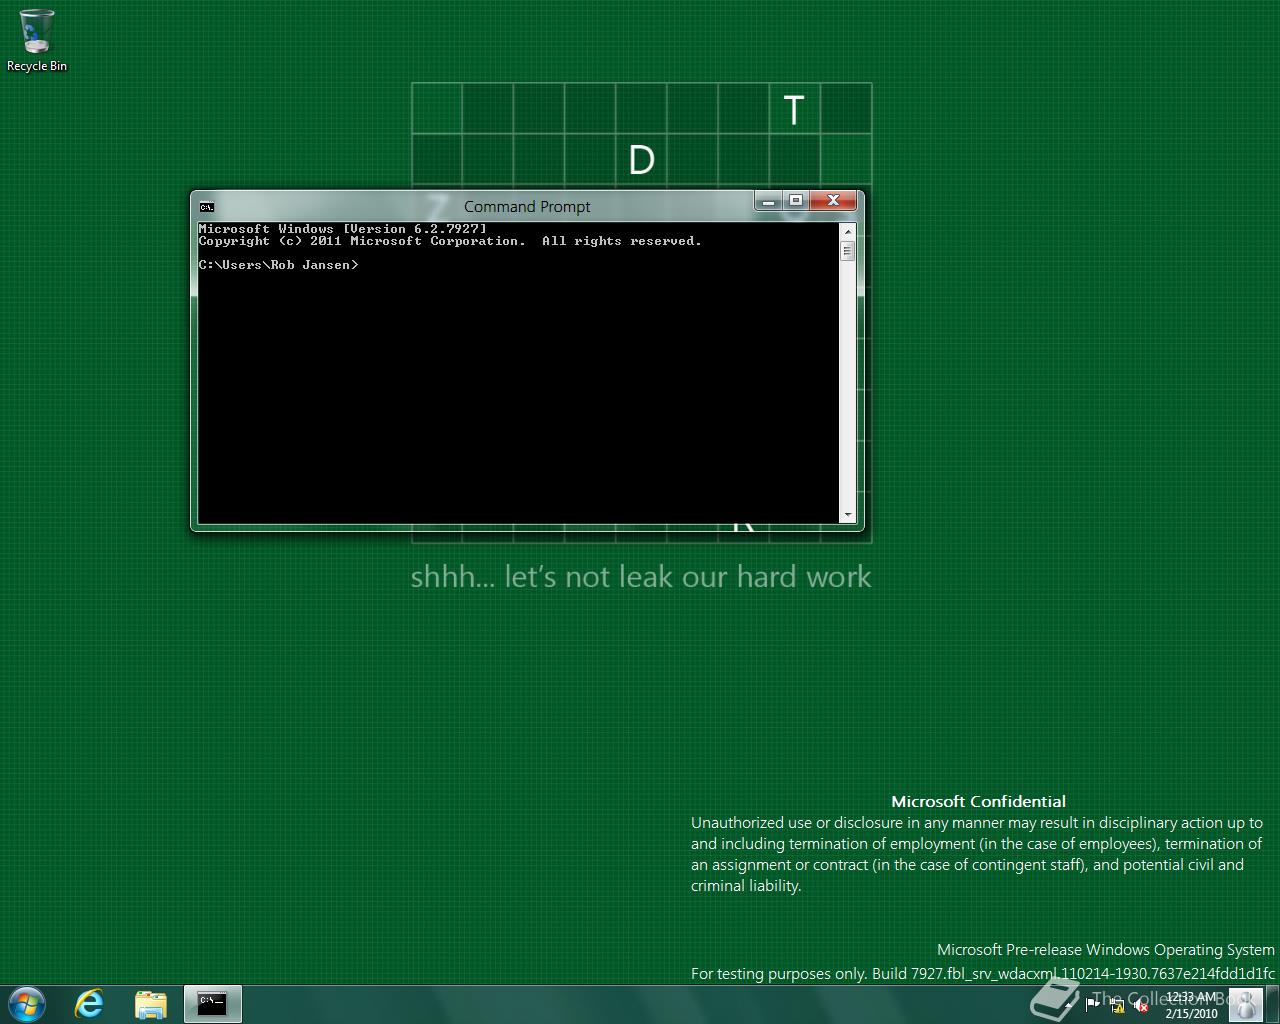This screenshot has height=1024, width=1280.
Task: Click the Copyright 2011 Microsoft Corporation line
Action: click(x=450, y=241)
